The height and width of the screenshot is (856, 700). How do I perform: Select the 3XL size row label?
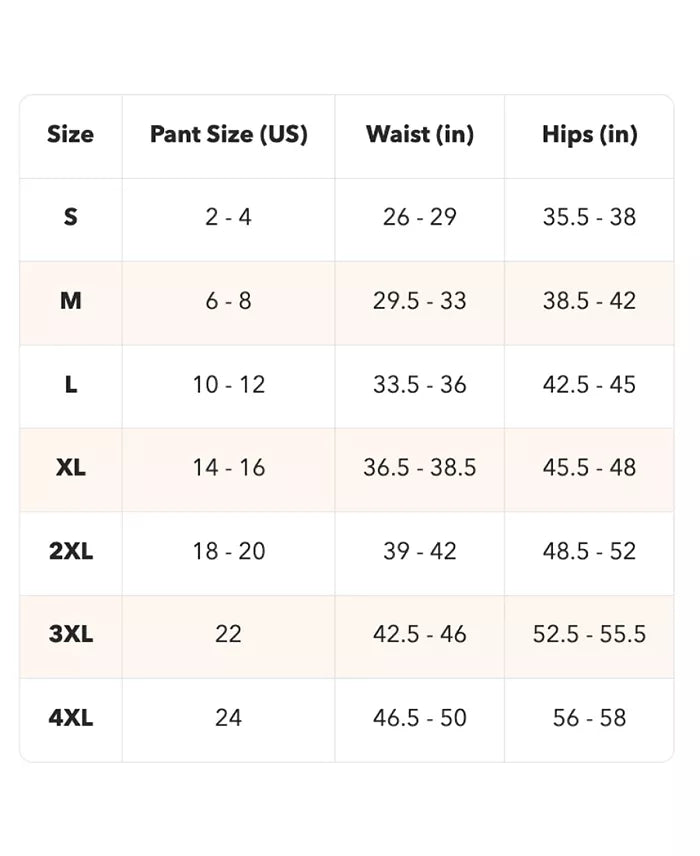point(70,634)
